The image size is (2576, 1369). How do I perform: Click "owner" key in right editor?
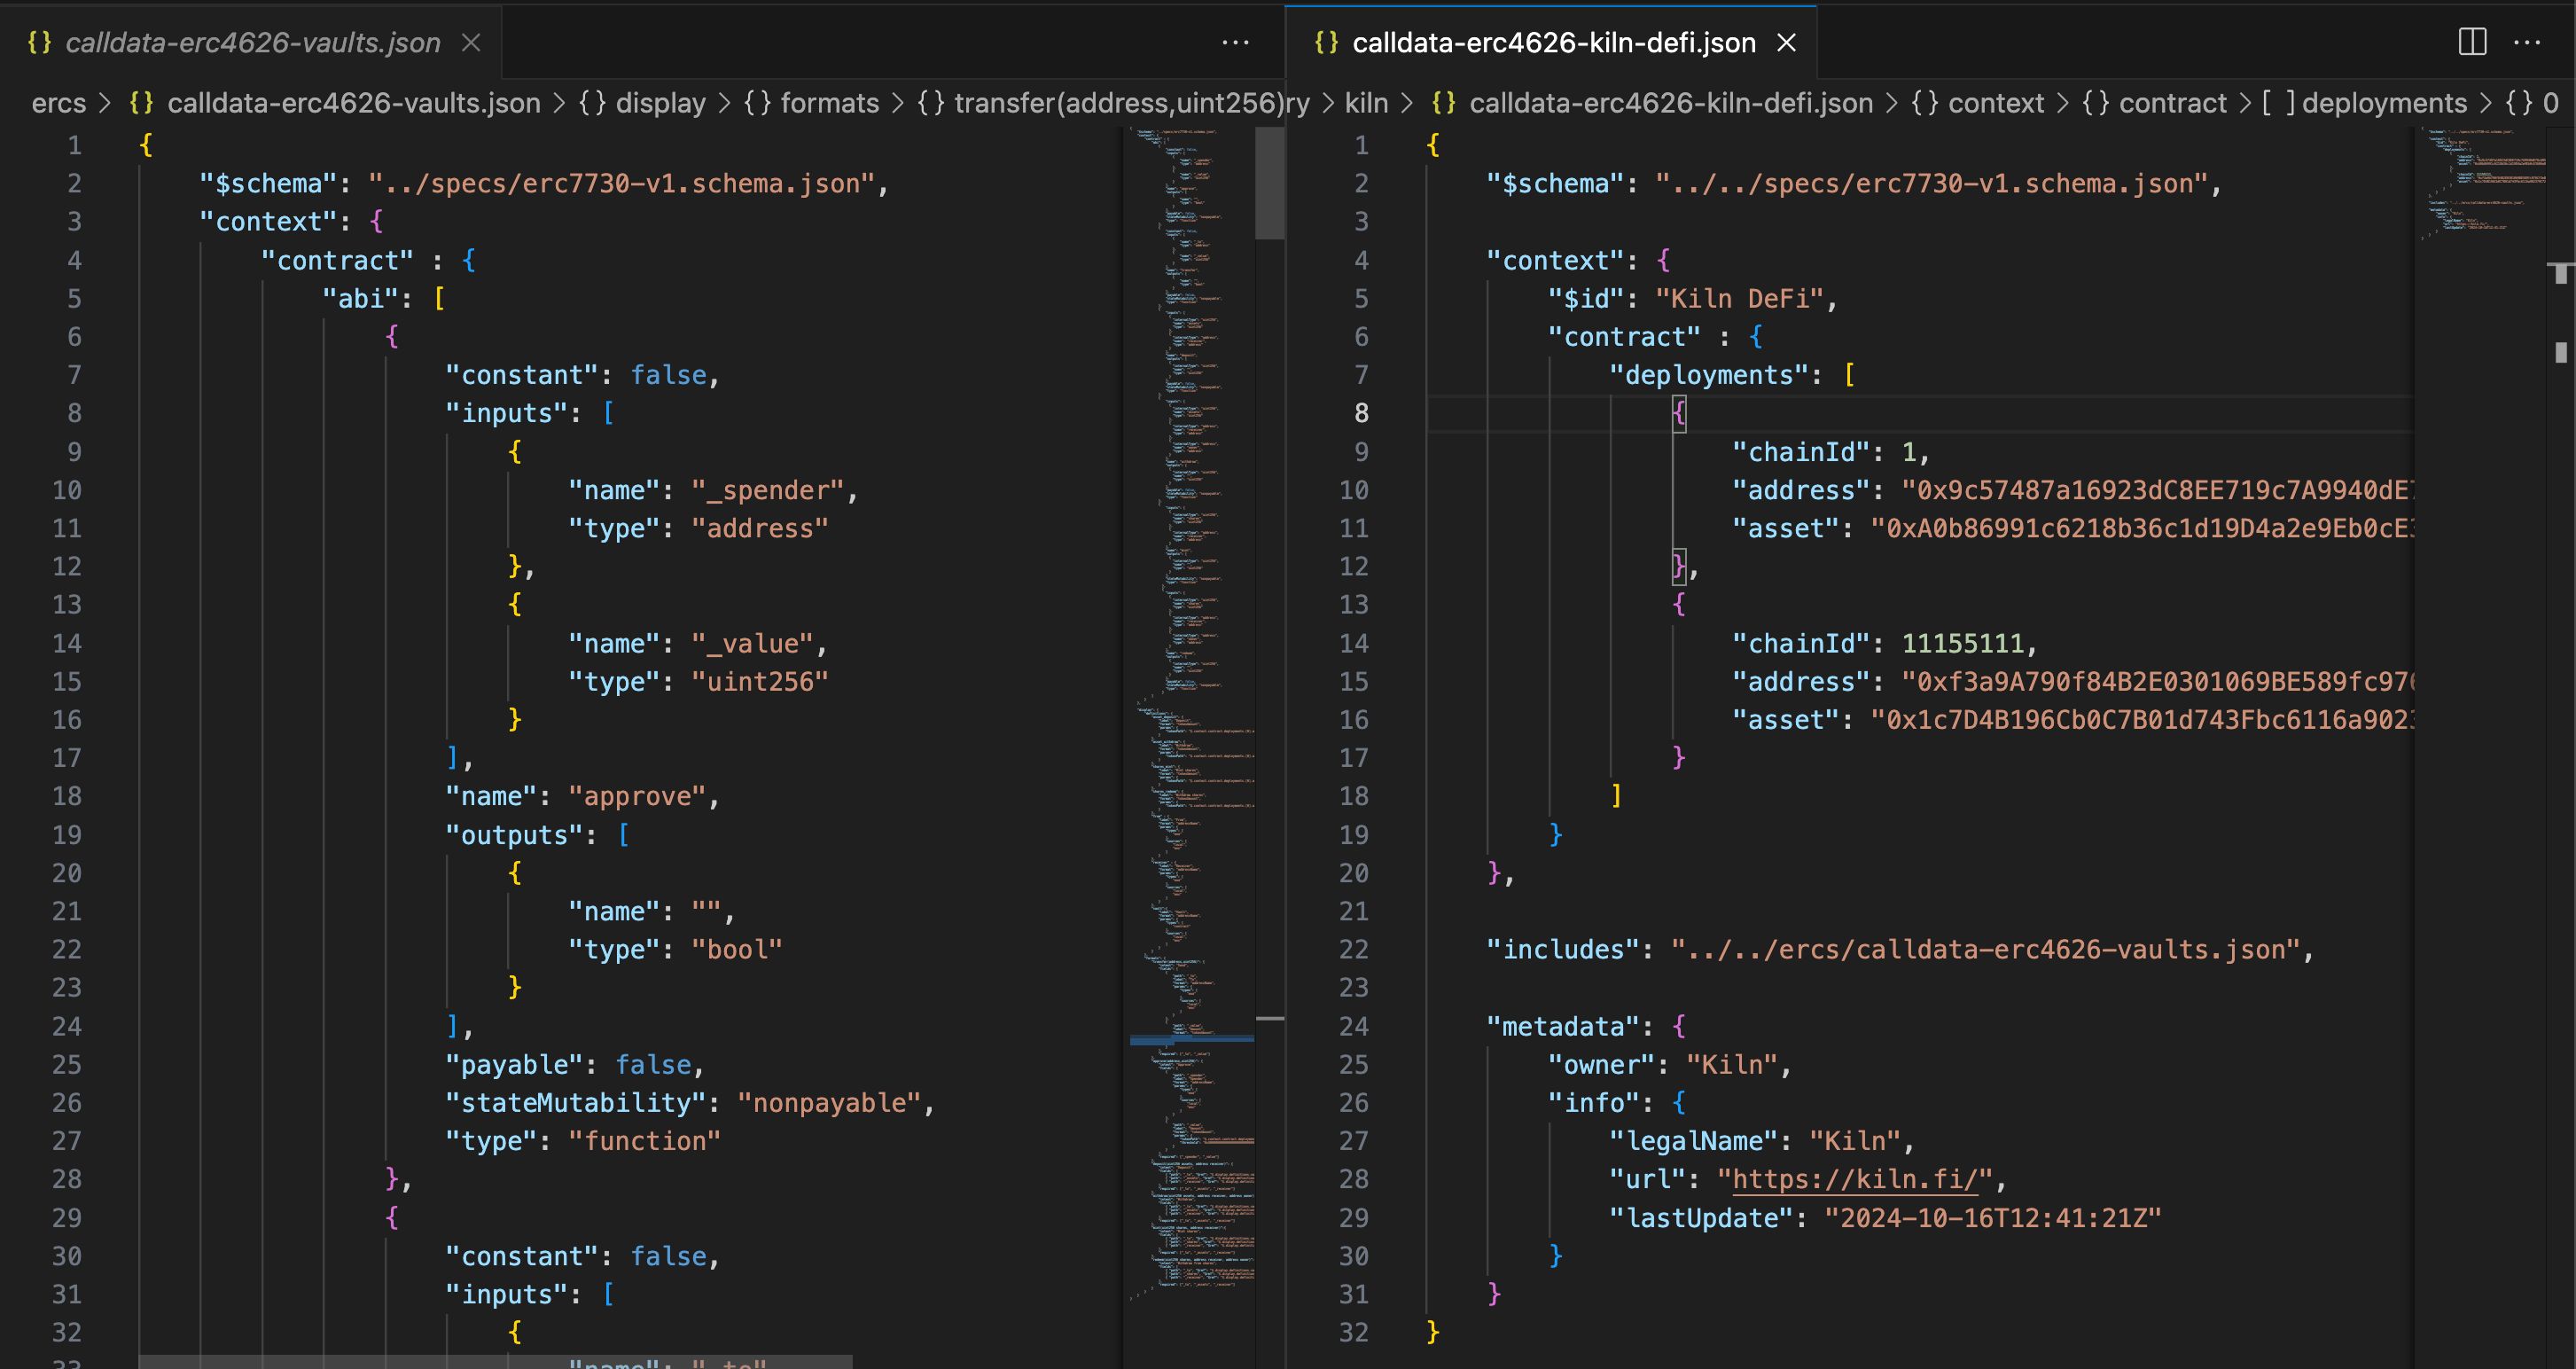(1601, 1064)
